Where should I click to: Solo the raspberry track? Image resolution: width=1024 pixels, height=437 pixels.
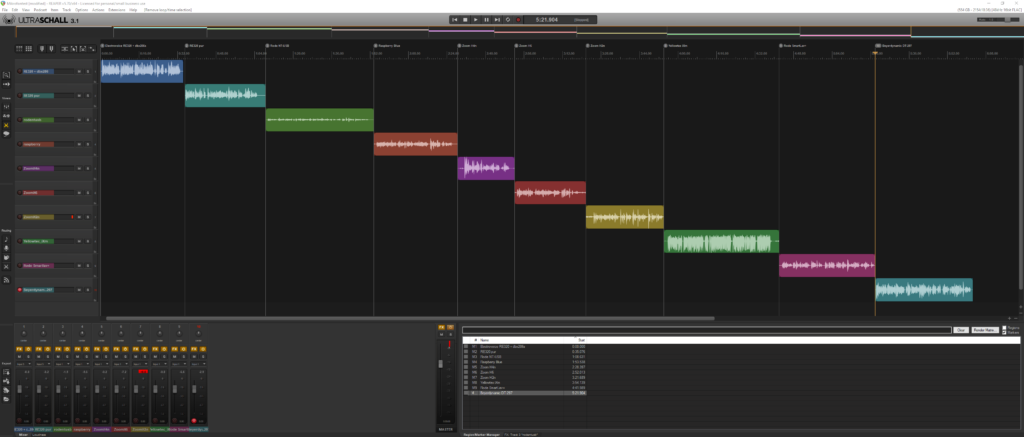tap(88, 144)
